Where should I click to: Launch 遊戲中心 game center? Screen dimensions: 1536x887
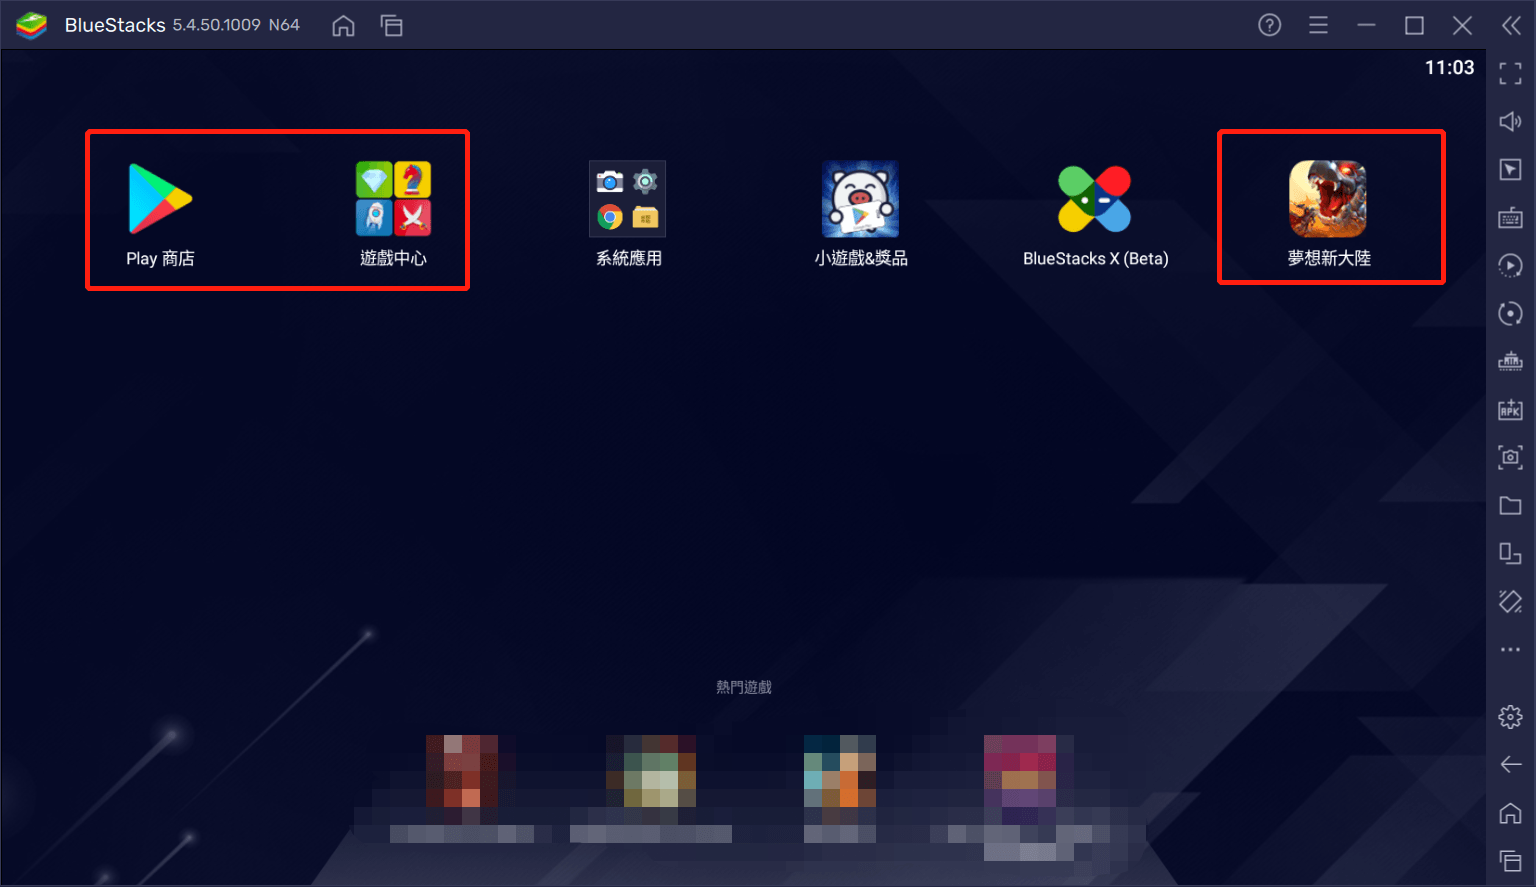point(393,199)
